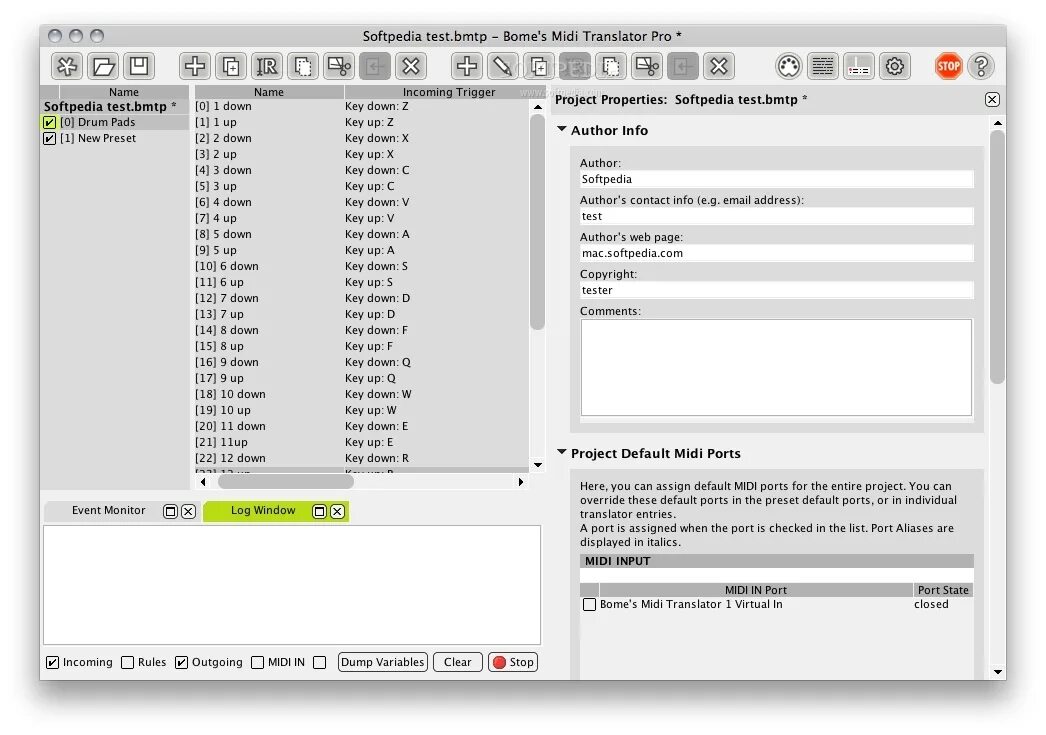This screenshot has width=1046, height=735.
Task: Add a new preset with first plus icon
Action: (195, 66)
